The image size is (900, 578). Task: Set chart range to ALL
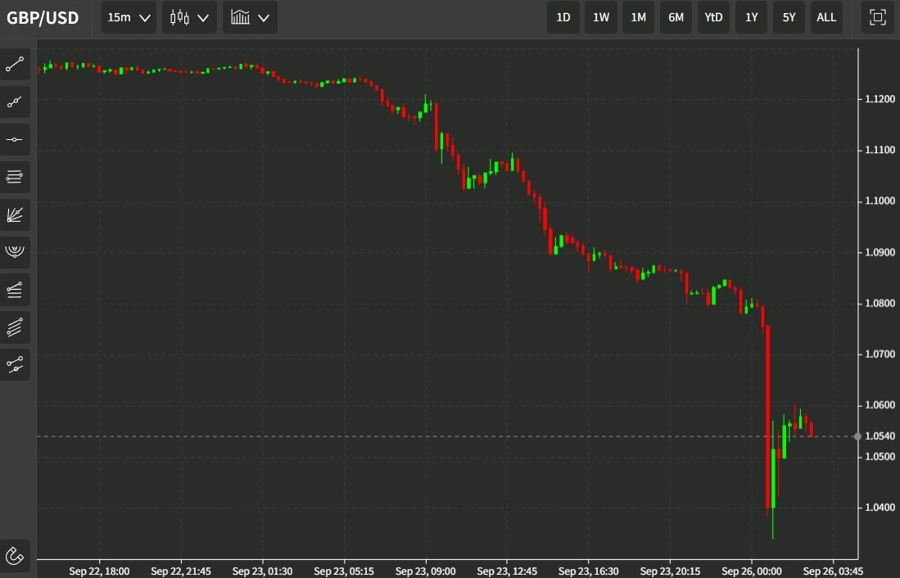coord(827,17)
